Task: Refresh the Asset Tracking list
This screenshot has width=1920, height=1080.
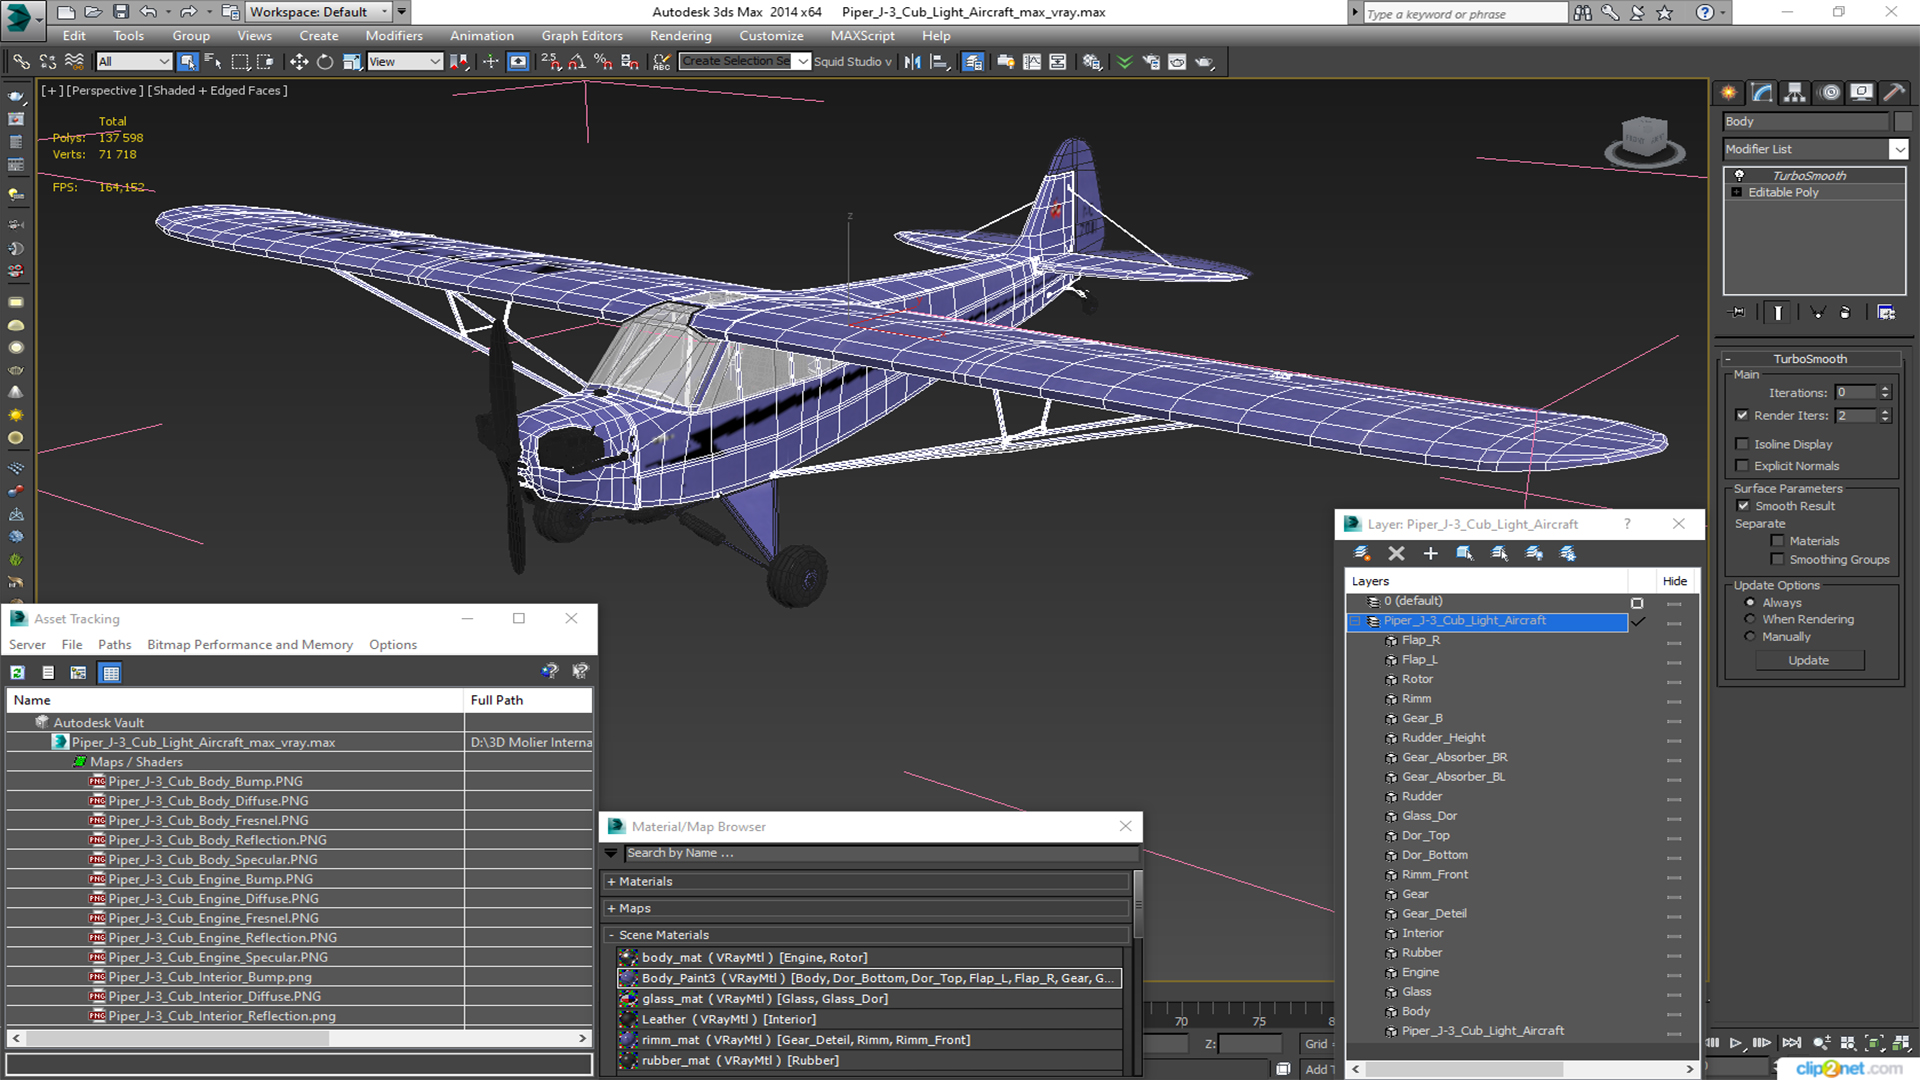Action: click(x=18, y=673)
